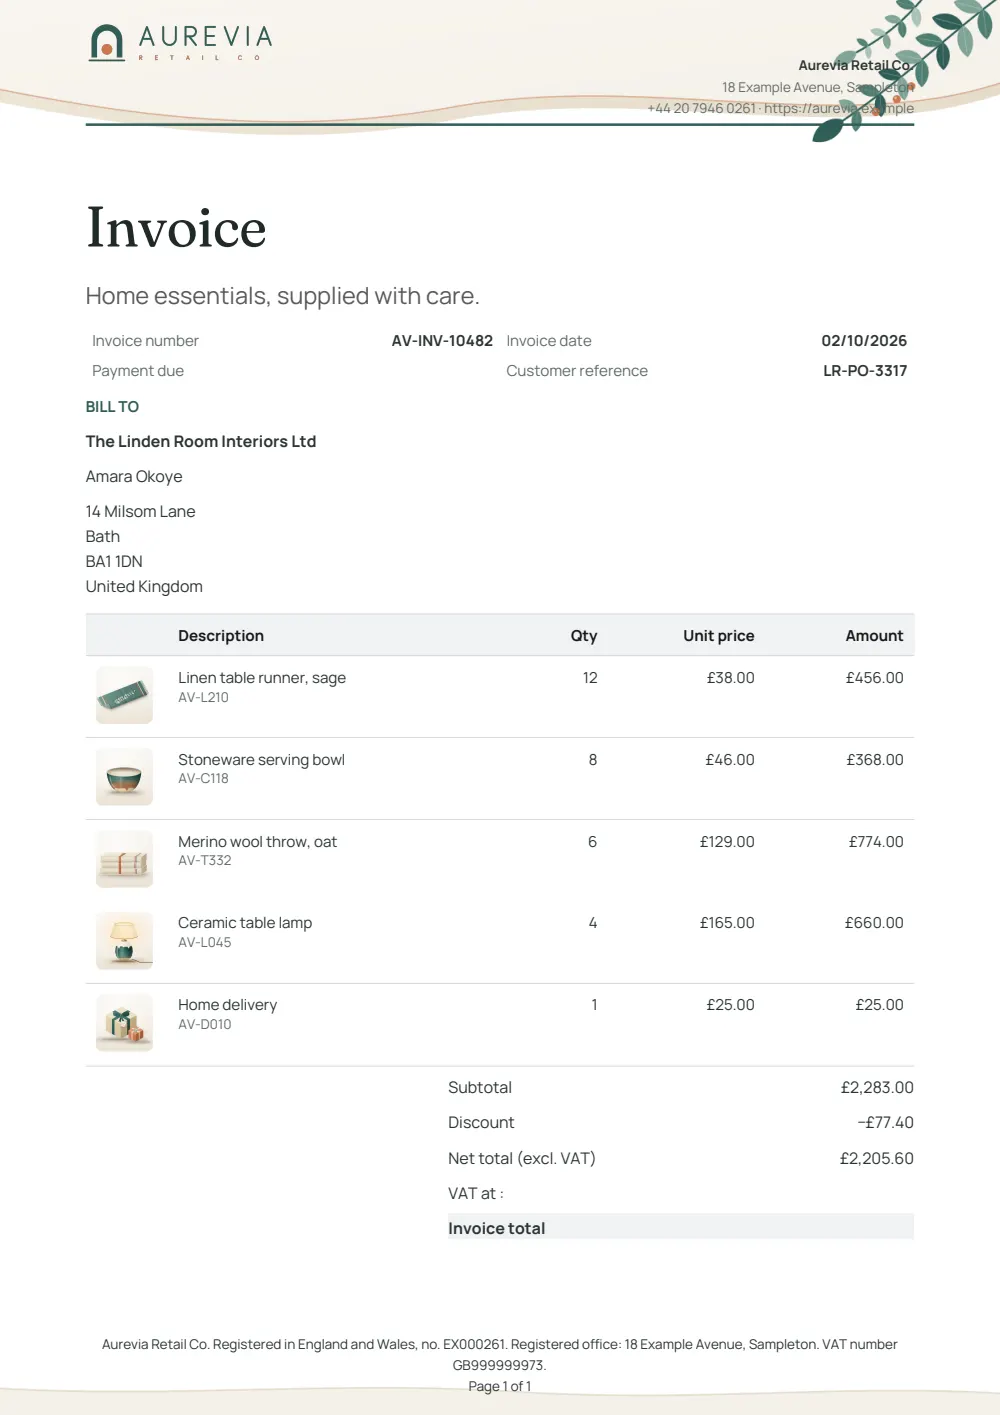
Task: Click contact name Amara Okoye
Action: (134, 477)
